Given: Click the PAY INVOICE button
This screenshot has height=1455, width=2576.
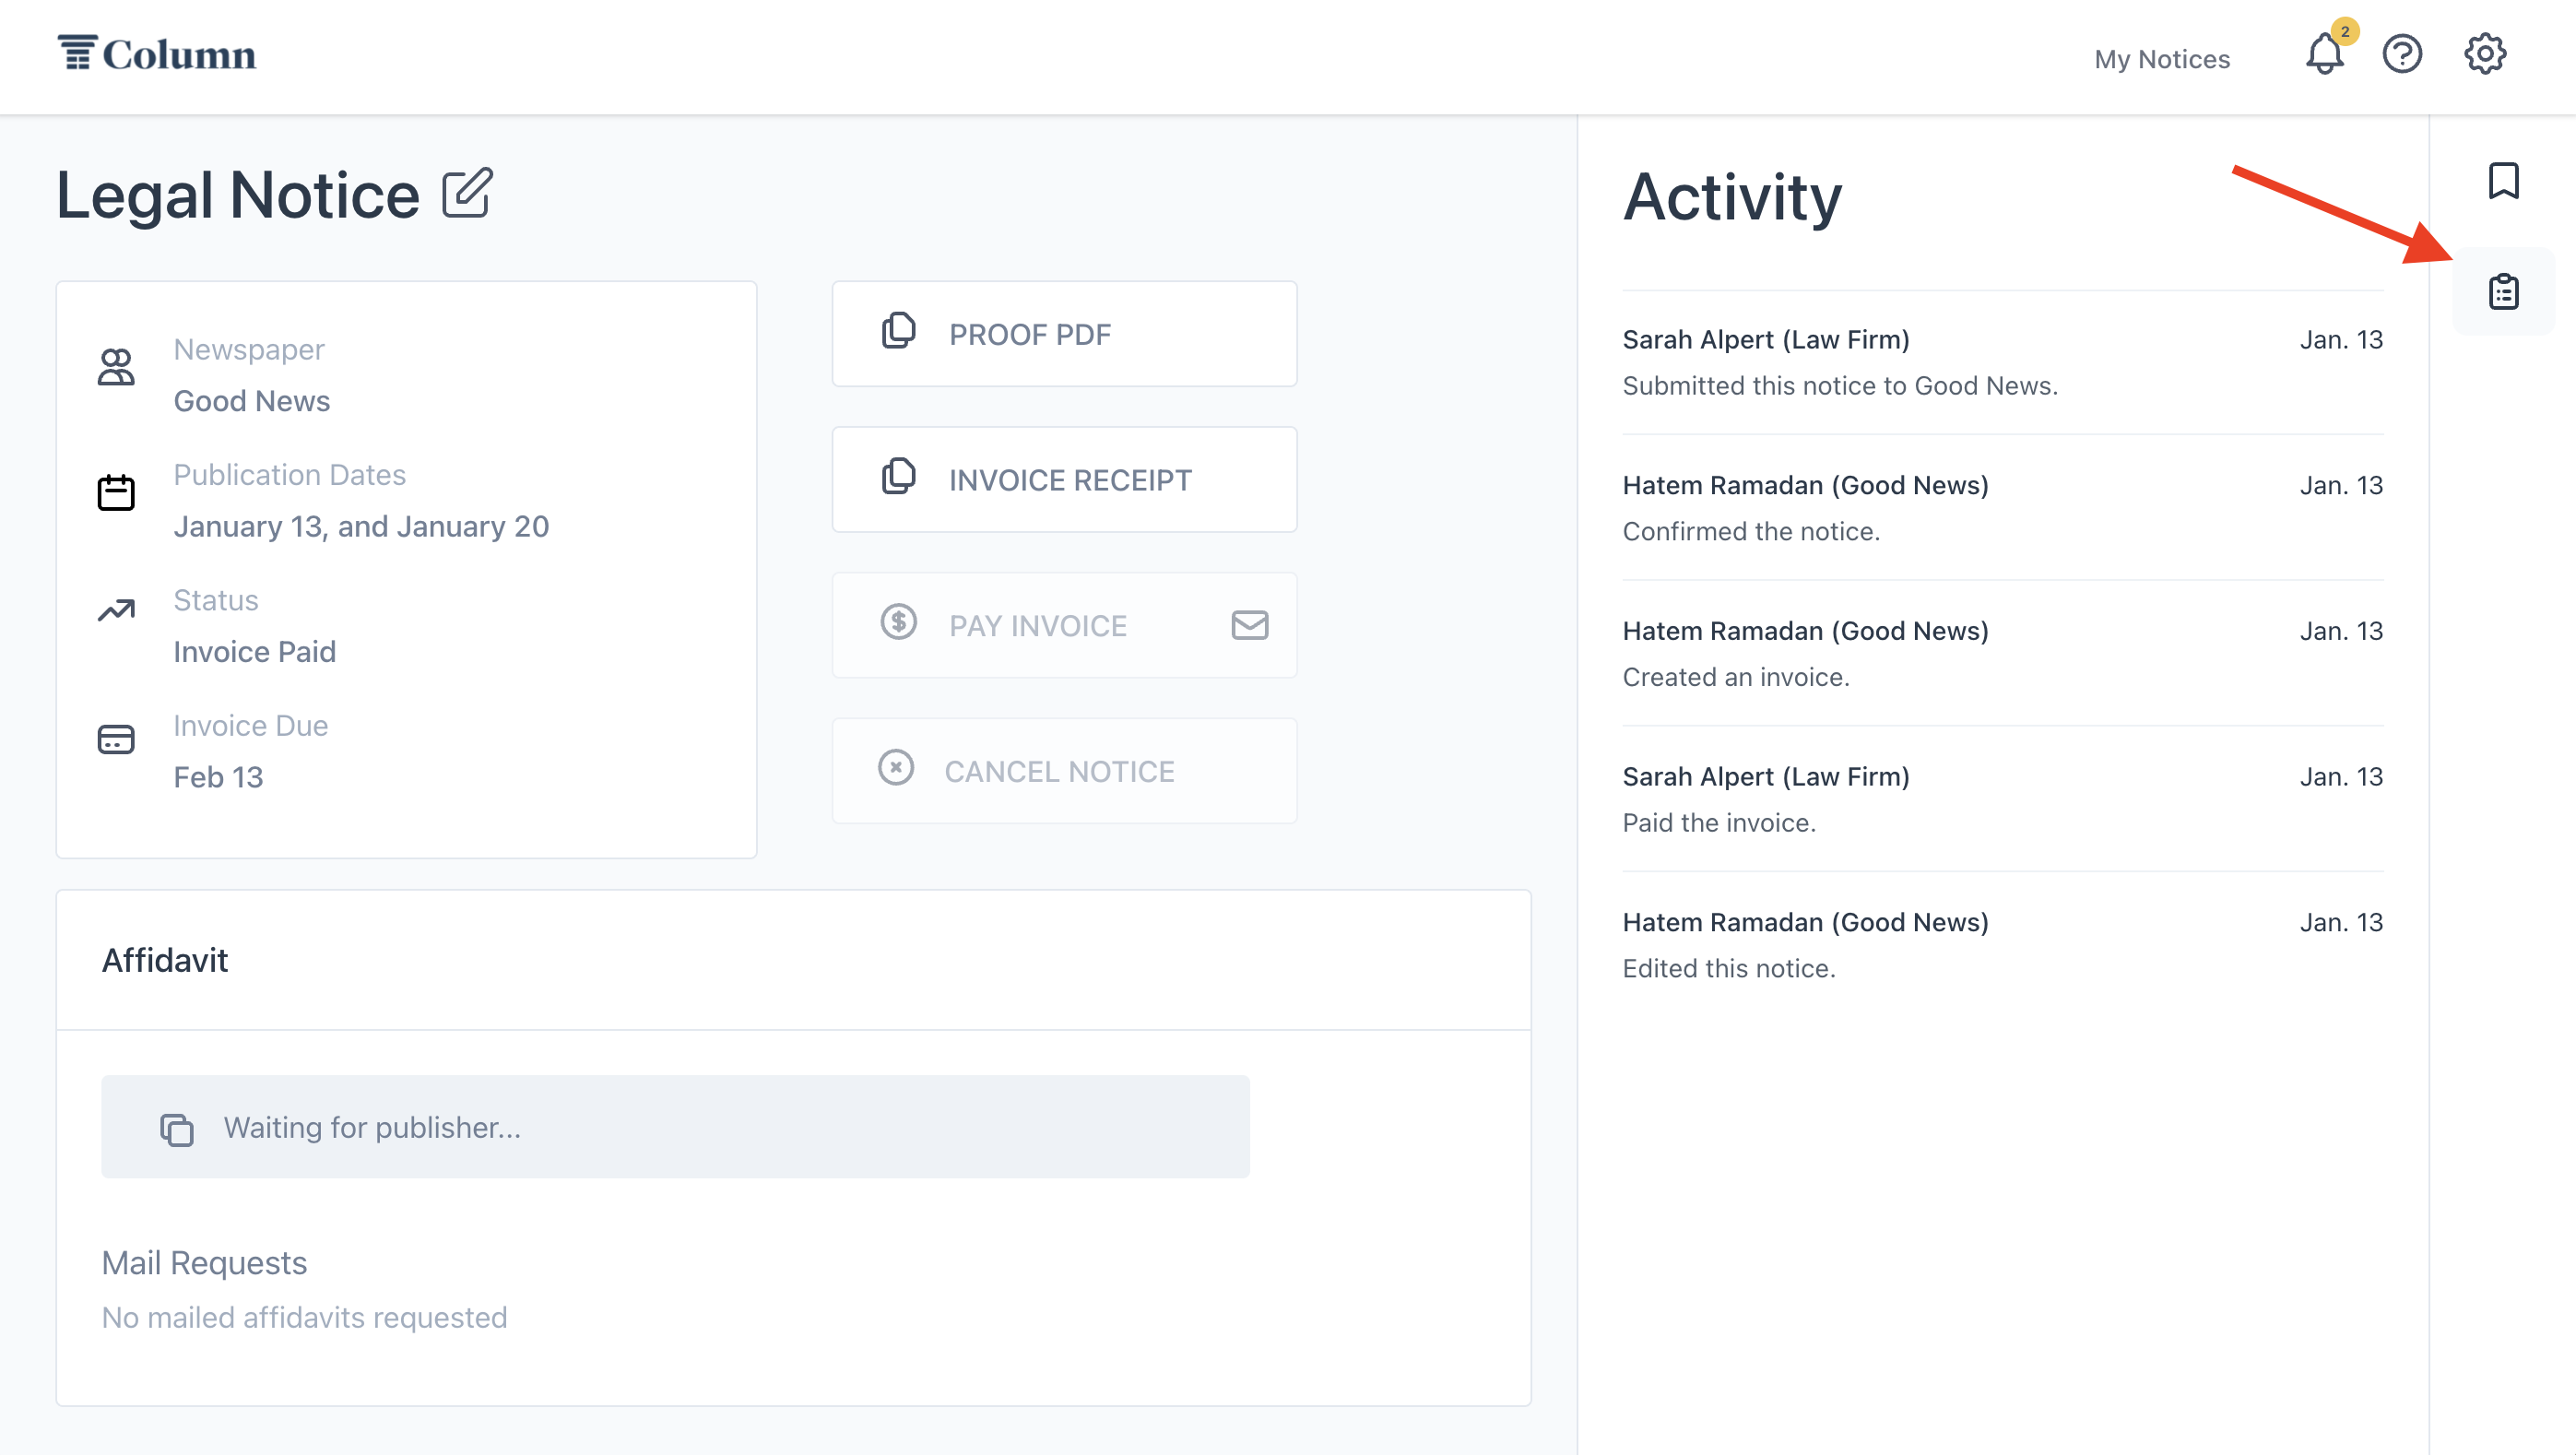Looking at the screenshot, I should coord(1064,625).
